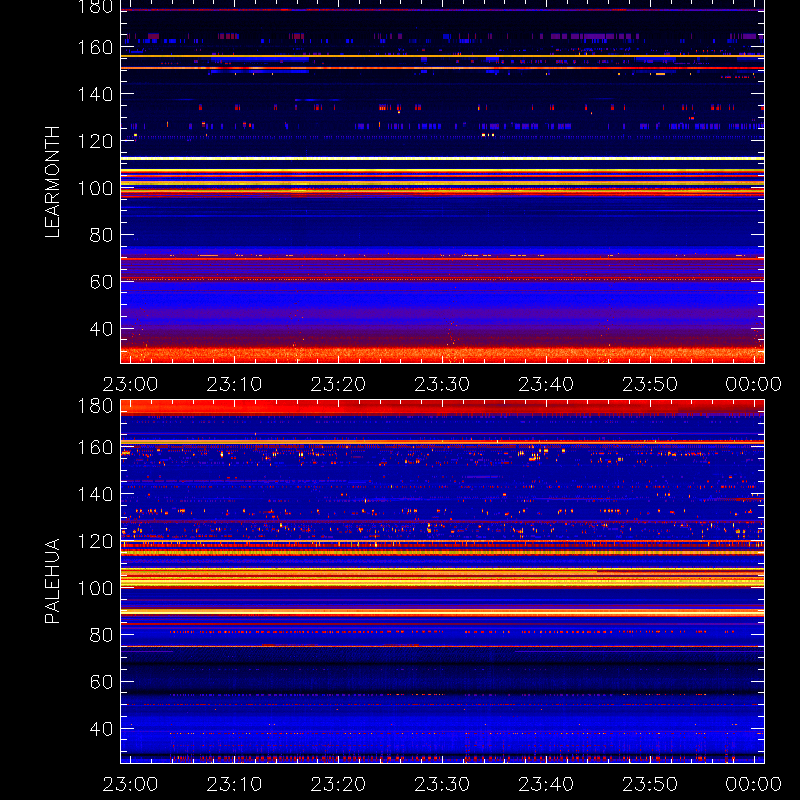Click the 120 tick label on PALEHUA axis
800x800 pixels.
click(x=95, y=541)
